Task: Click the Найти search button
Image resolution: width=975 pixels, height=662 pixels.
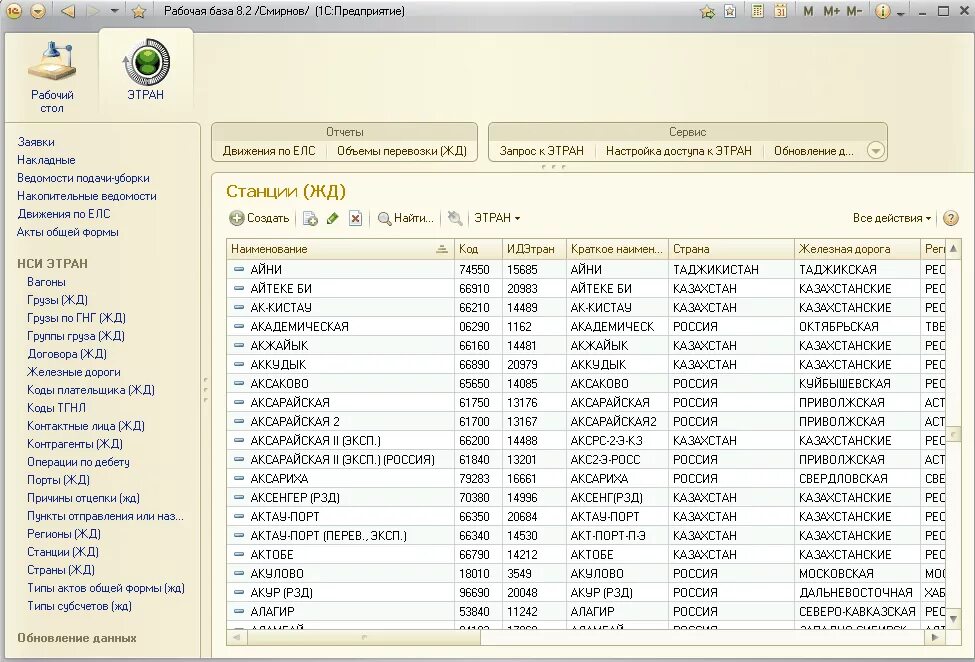Action: 405,218
